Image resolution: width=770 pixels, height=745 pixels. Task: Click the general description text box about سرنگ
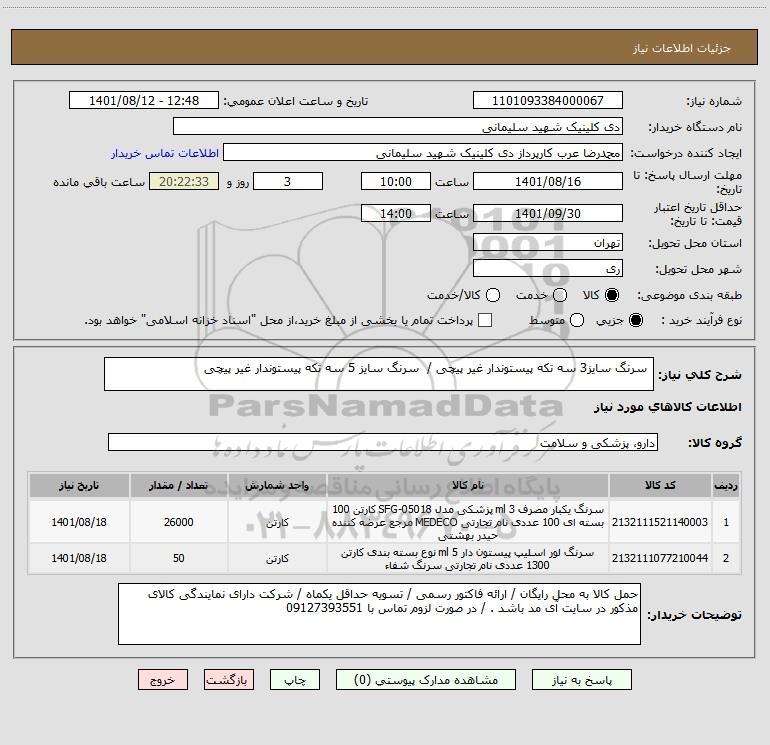click(x=379, y=374)
